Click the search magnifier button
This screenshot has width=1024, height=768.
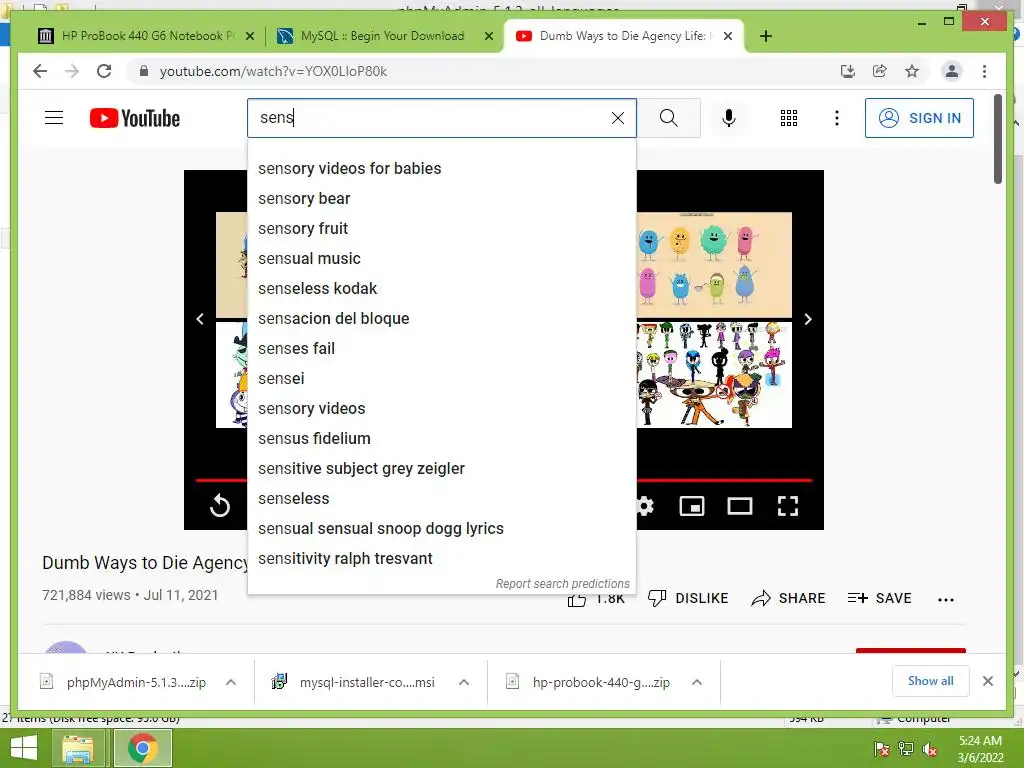pos(668,118)
